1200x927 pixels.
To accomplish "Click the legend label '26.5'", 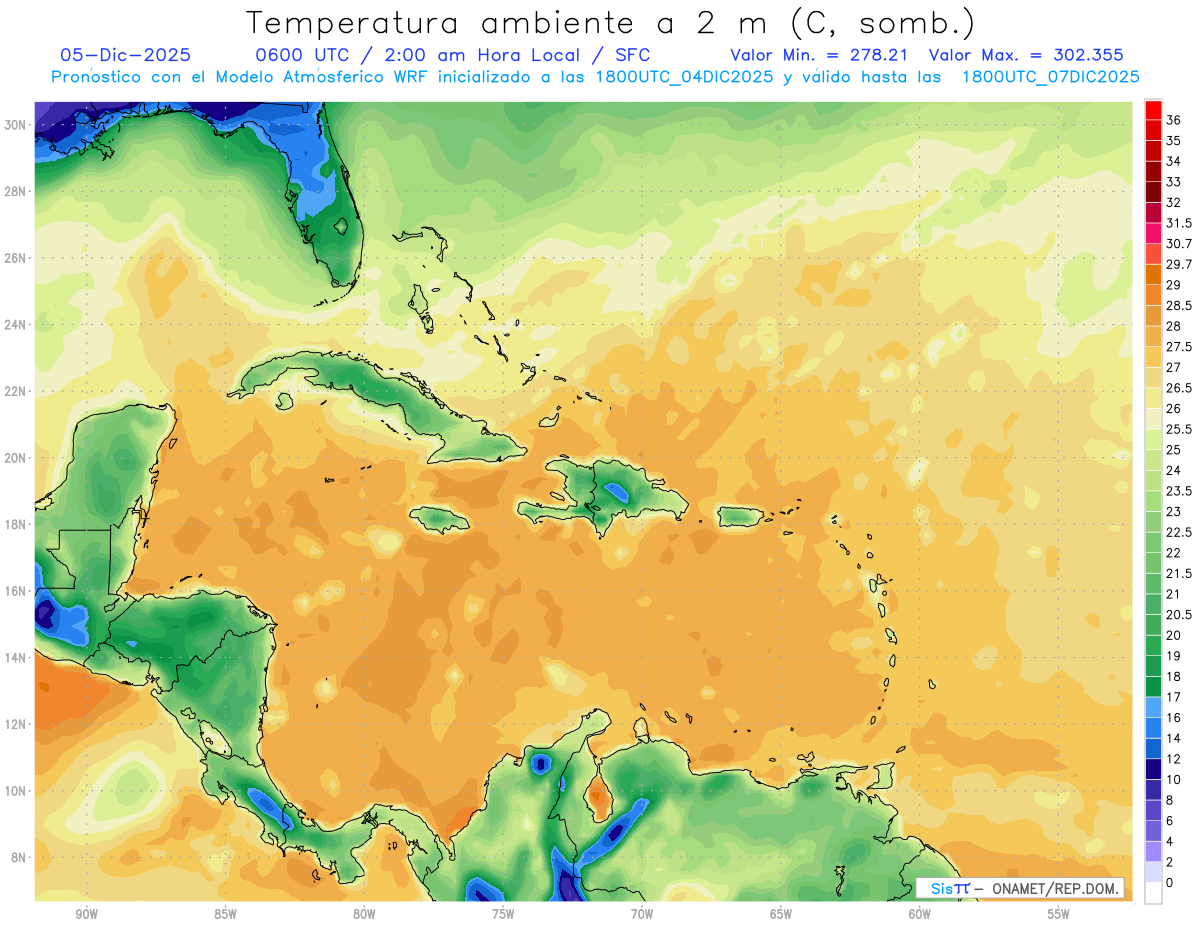I will [x=1179, y=388].
